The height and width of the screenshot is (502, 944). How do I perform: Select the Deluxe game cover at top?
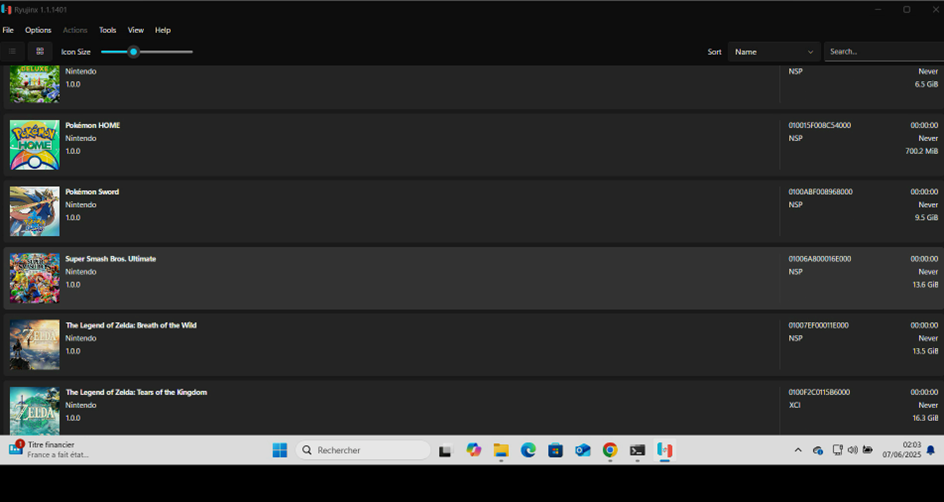(x=34, y=84)
